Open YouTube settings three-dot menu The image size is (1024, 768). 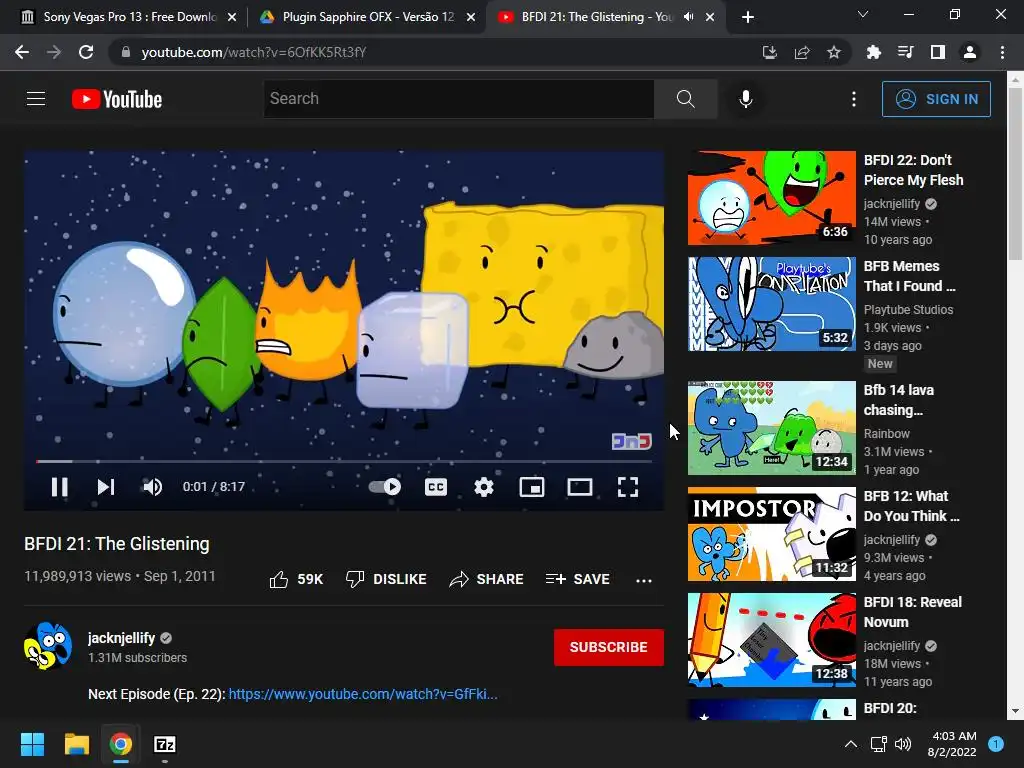coord(854,99)
